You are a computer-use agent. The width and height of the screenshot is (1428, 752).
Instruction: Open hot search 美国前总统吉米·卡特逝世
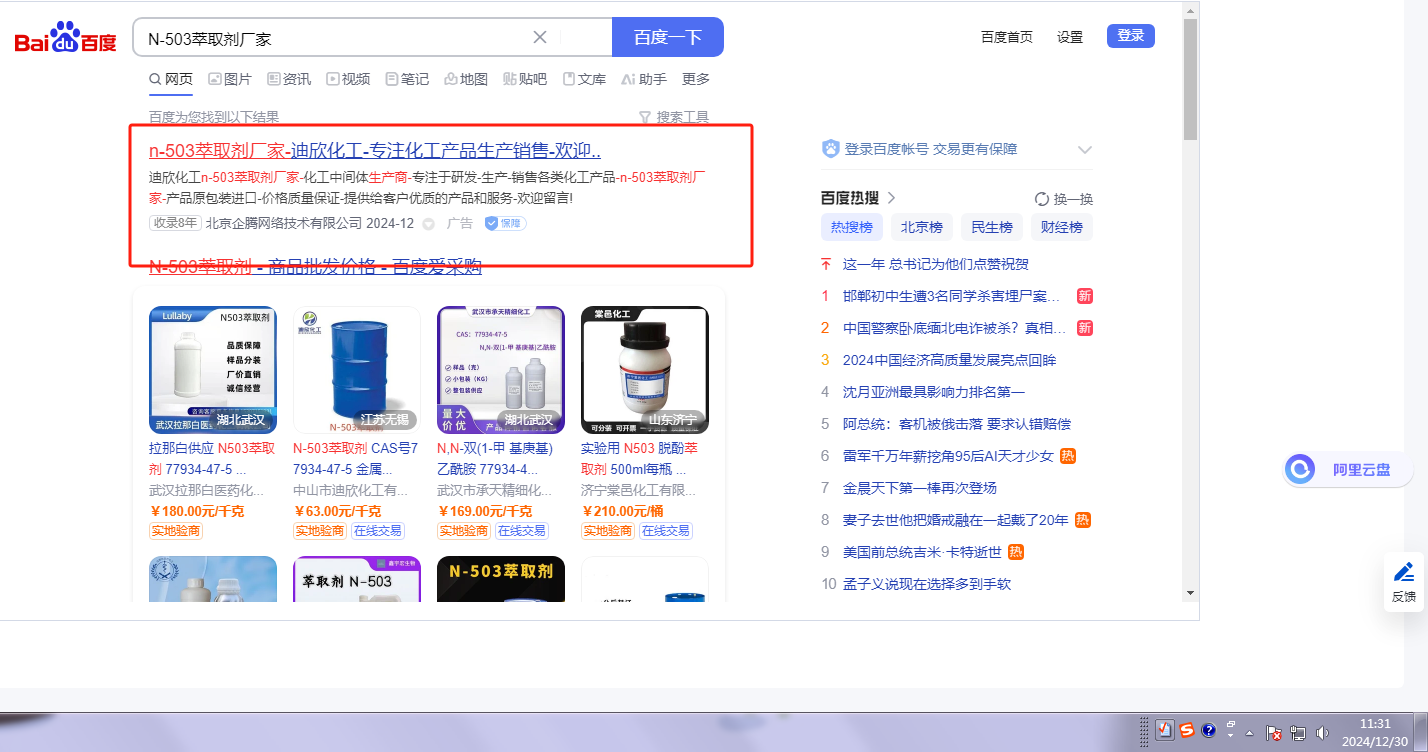coord(922,552)
